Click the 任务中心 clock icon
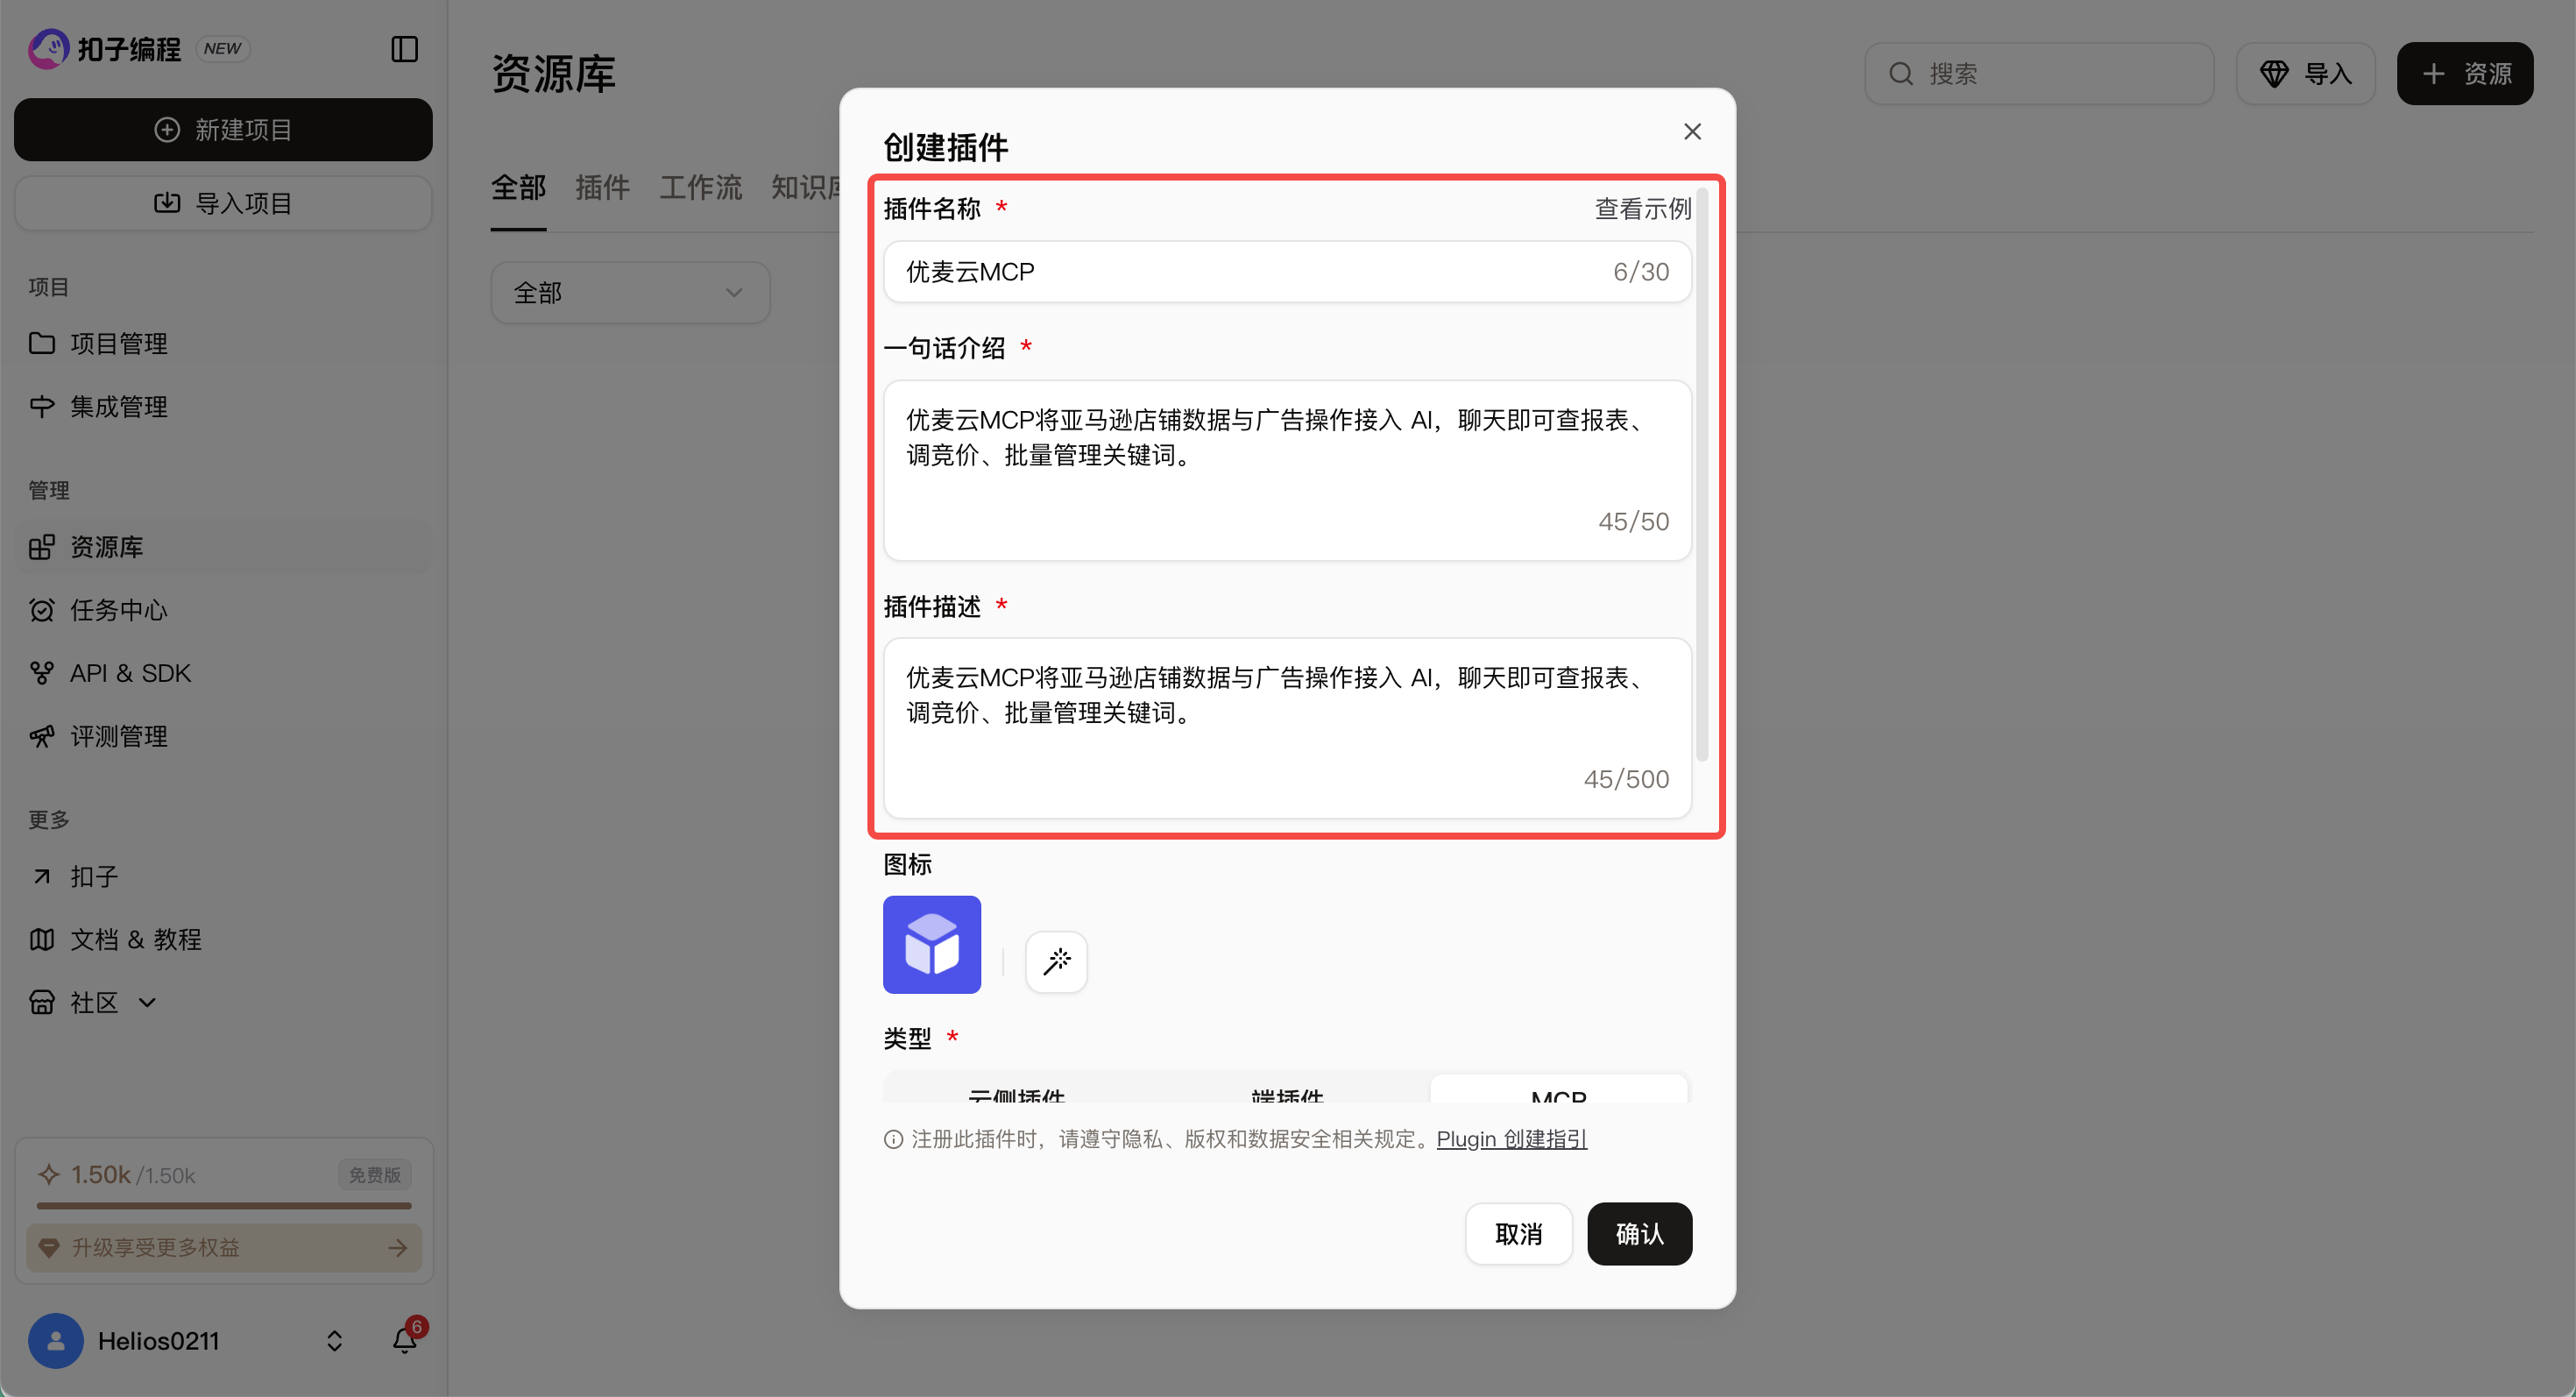This screenshot has width=2576, height=1397. (42, 610)
